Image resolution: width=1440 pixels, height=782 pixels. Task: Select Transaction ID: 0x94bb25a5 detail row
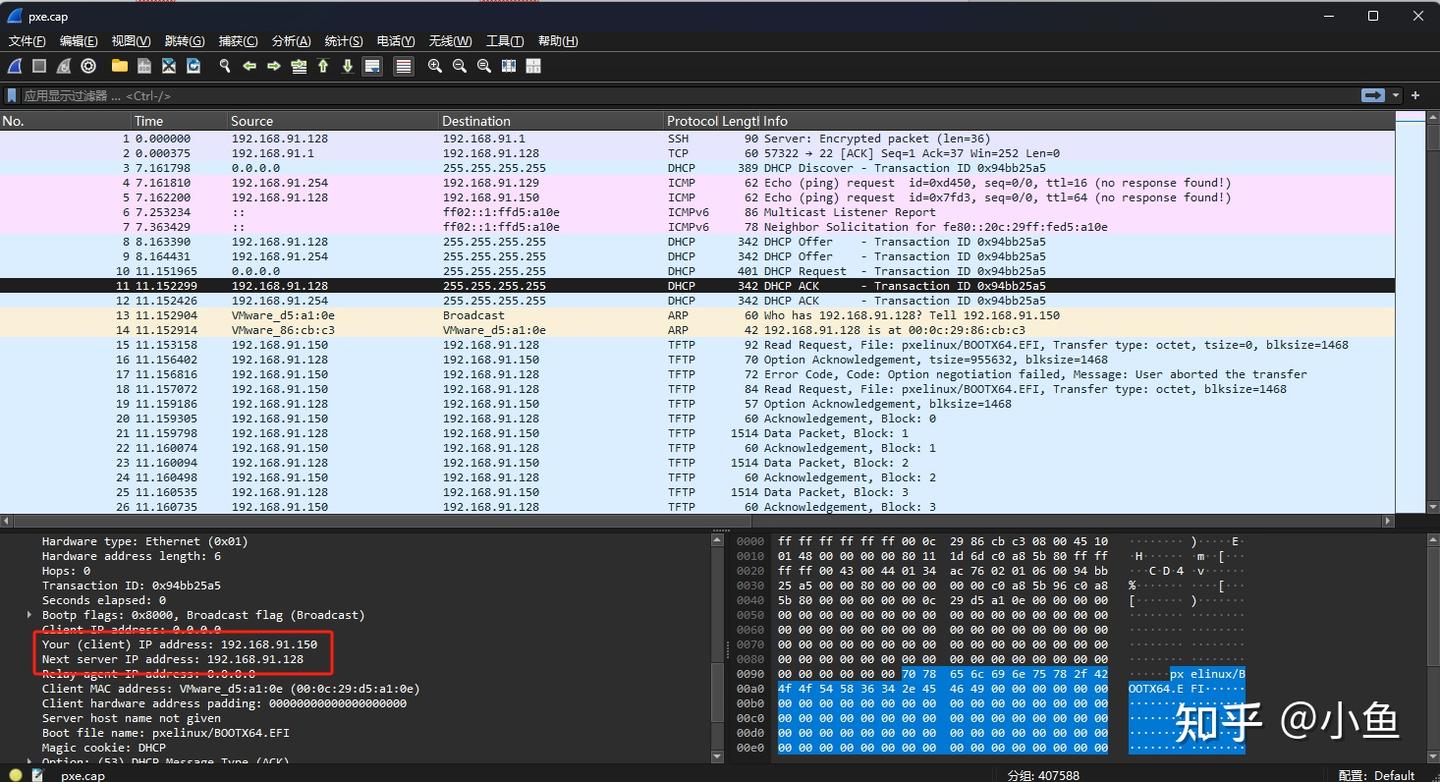[x=131, y=586]
